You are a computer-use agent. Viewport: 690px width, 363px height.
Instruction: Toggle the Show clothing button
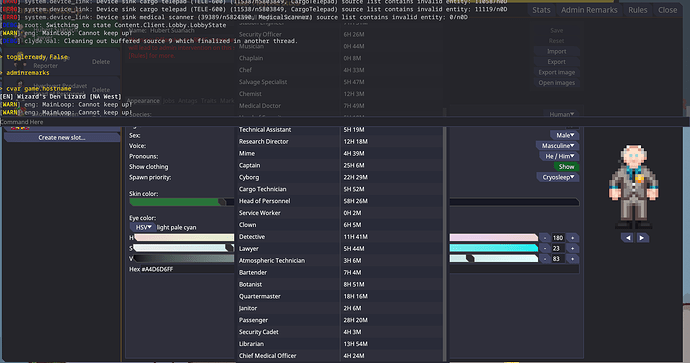tap(566, 167)
